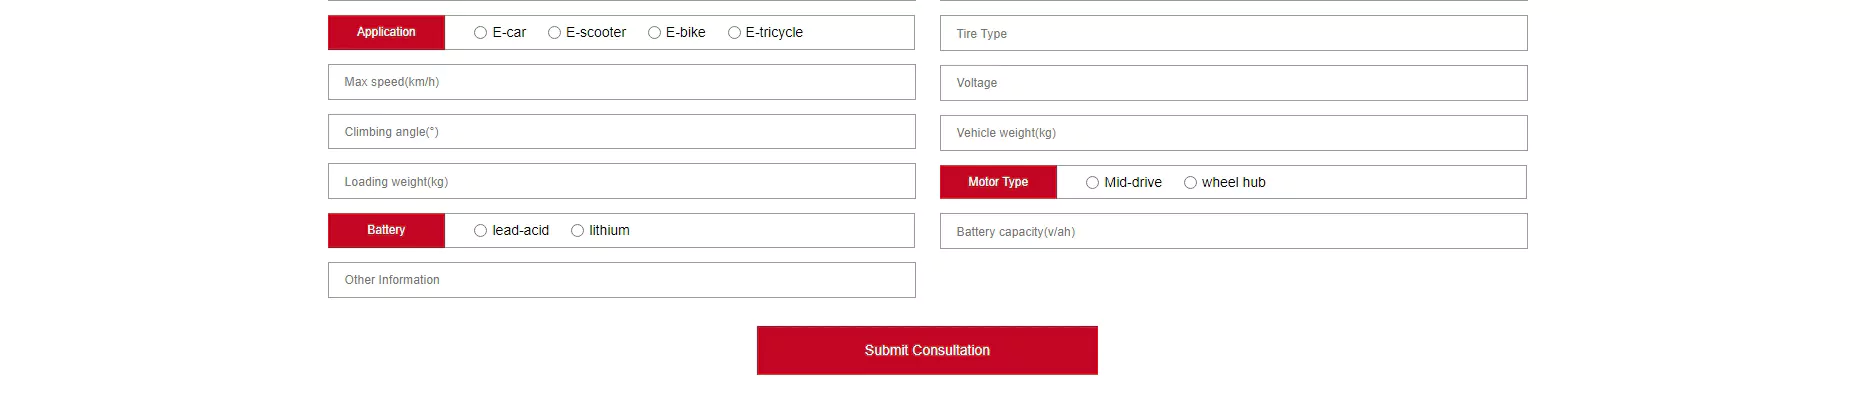The image size is (1850, 415).
Task: Focus the Climbing angle input
Action: click(x=621, y=132)
